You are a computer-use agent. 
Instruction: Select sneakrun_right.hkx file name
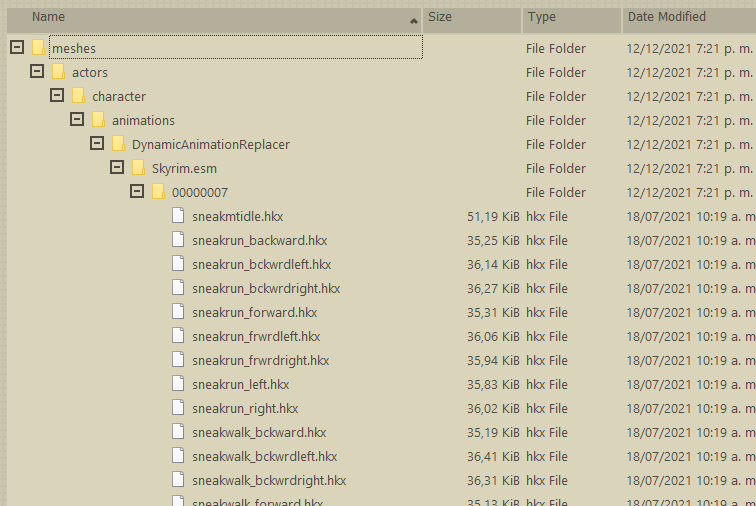pyautogui.click(x=245, y=409)
